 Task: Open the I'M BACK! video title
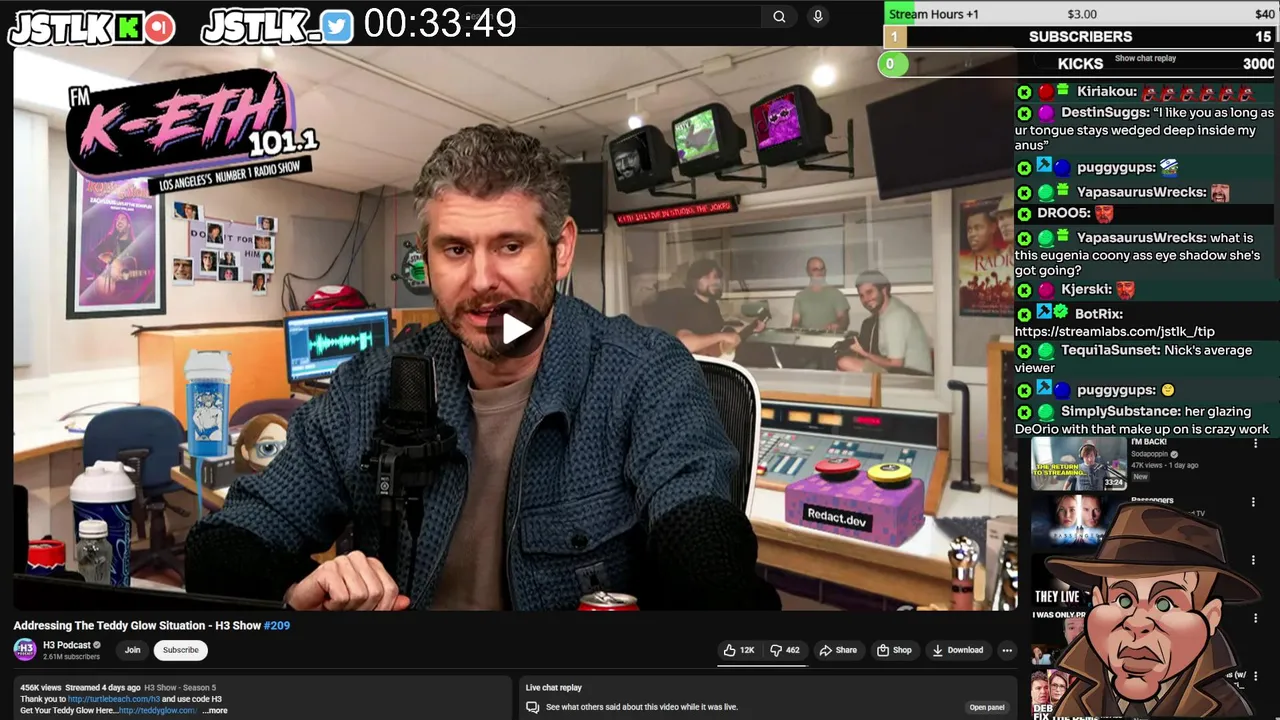coord(1149,441)
